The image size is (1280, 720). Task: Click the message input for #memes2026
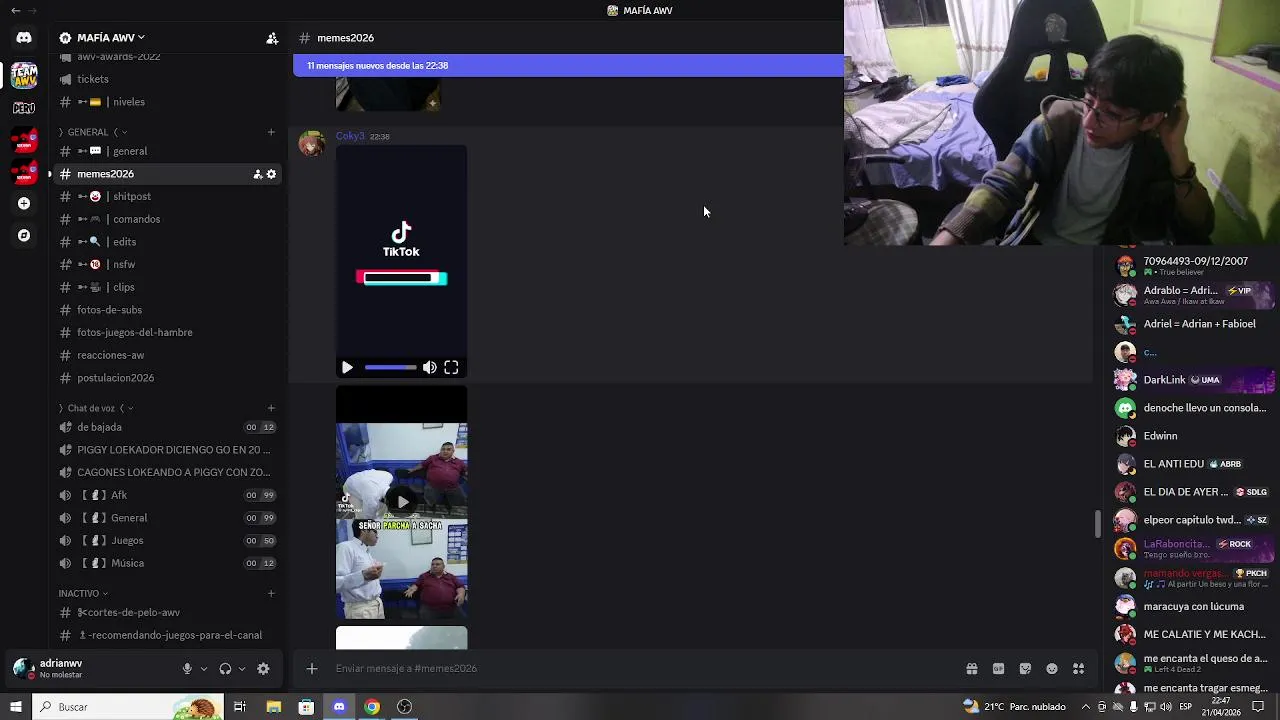[640, 668]
